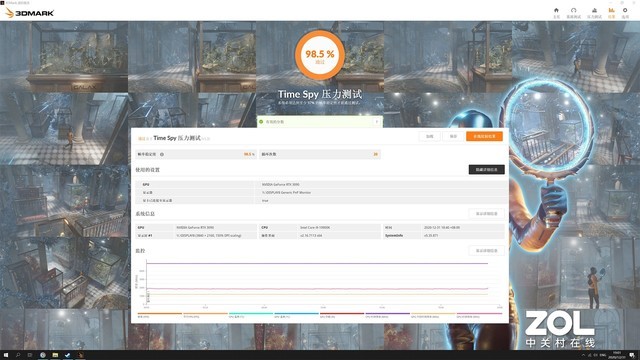Click show details button in system info section

[487, 213]
